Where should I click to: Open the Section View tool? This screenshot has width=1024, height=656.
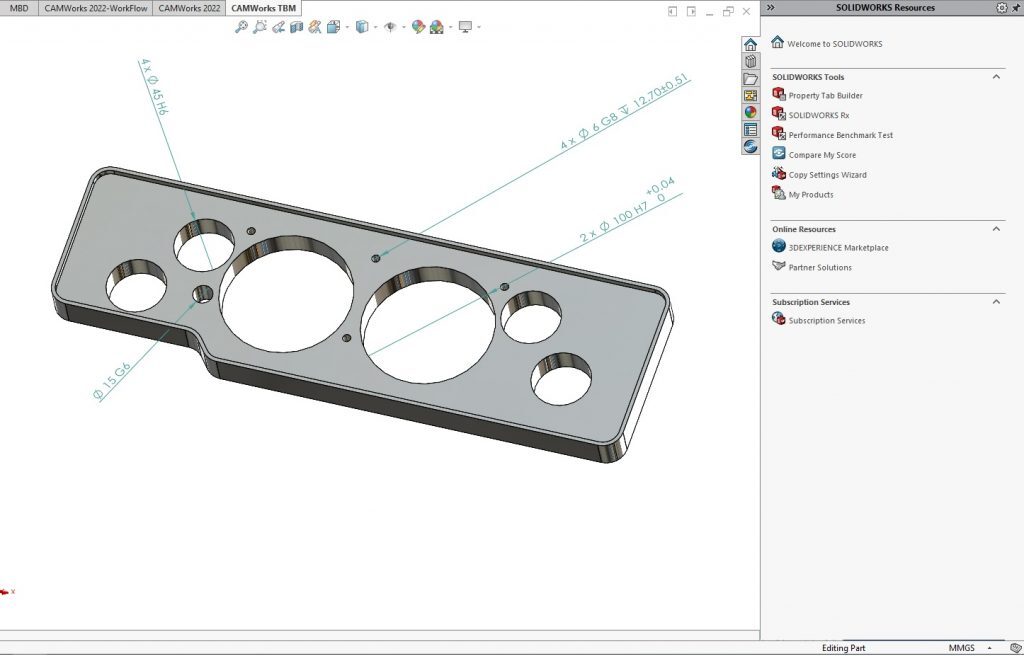tap(296, 27)
